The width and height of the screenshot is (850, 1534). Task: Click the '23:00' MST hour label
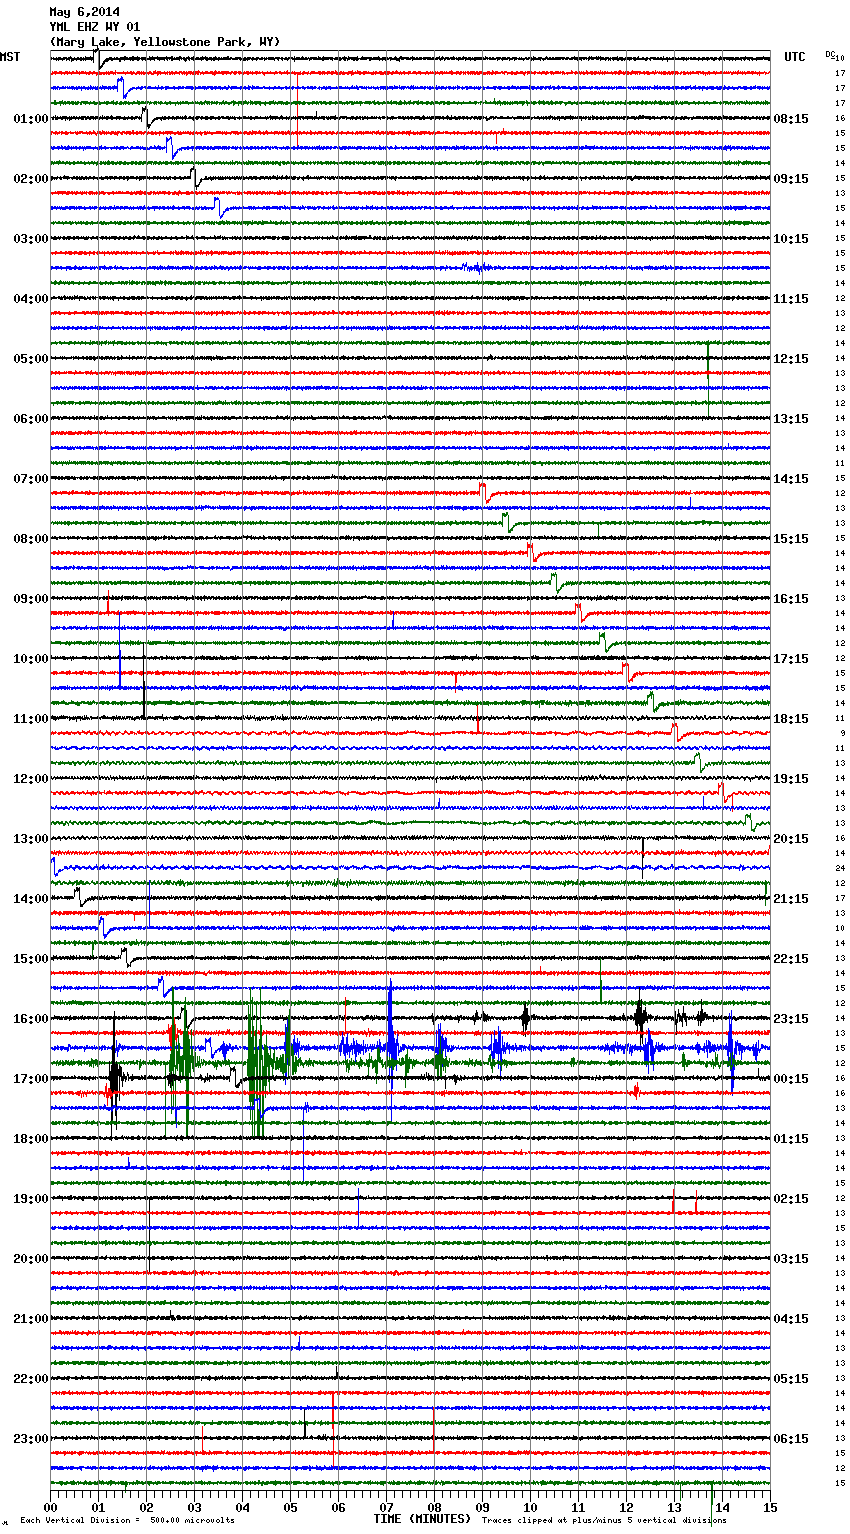point(30,1439)
